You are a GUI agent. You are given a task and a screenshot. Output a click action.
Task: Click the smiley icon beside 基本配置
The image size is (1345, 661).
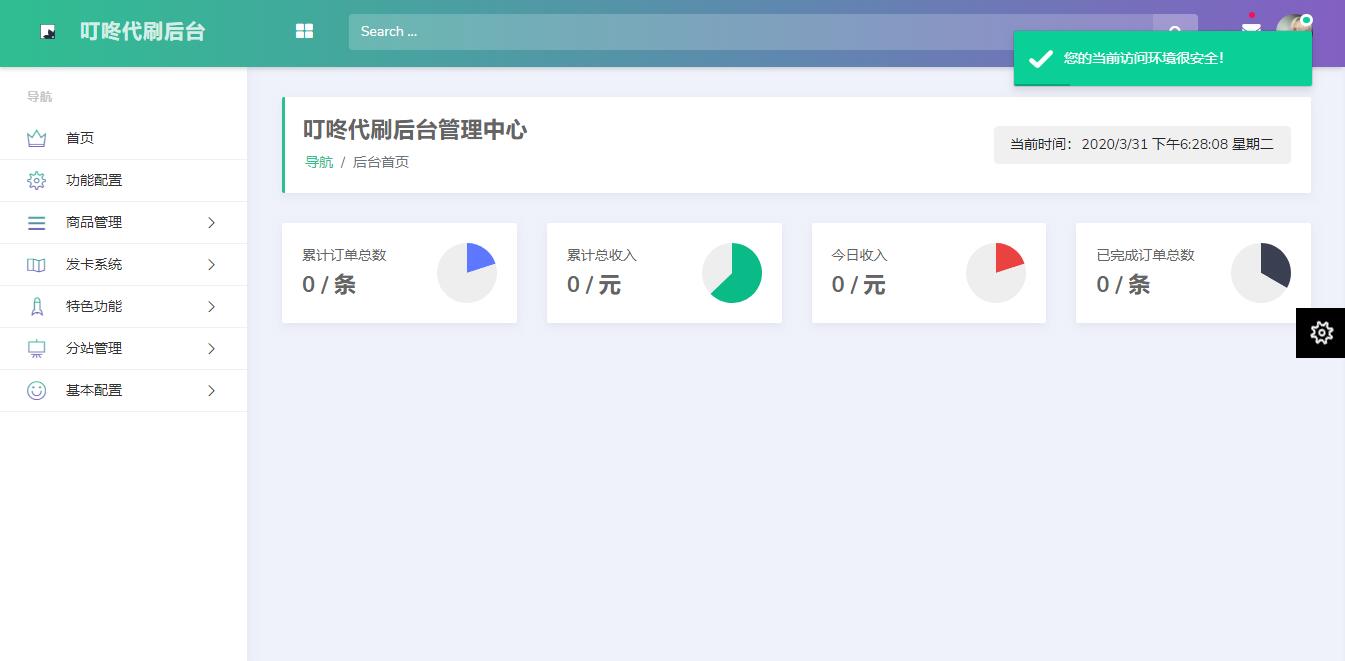(x=37, y=390)
